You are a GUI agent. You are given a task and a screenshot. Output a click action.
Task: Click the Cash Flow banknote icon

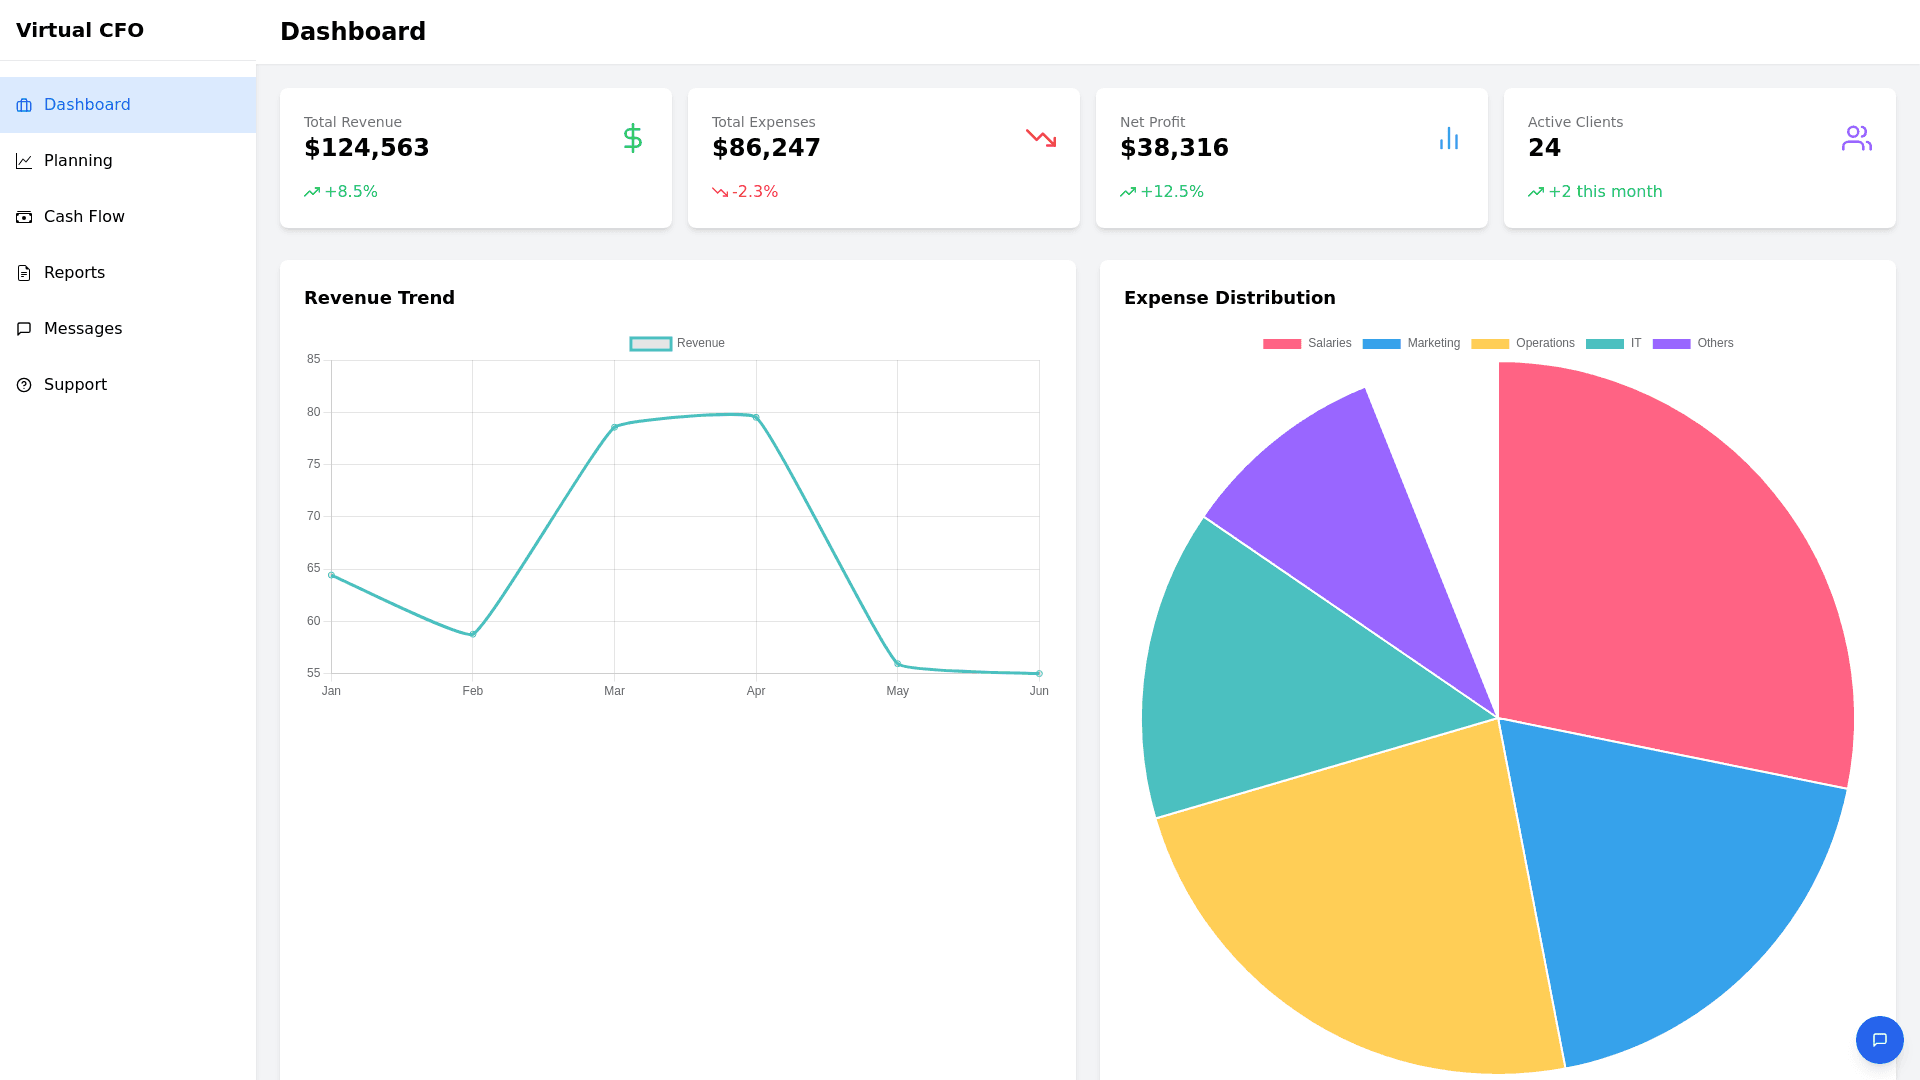24,217
